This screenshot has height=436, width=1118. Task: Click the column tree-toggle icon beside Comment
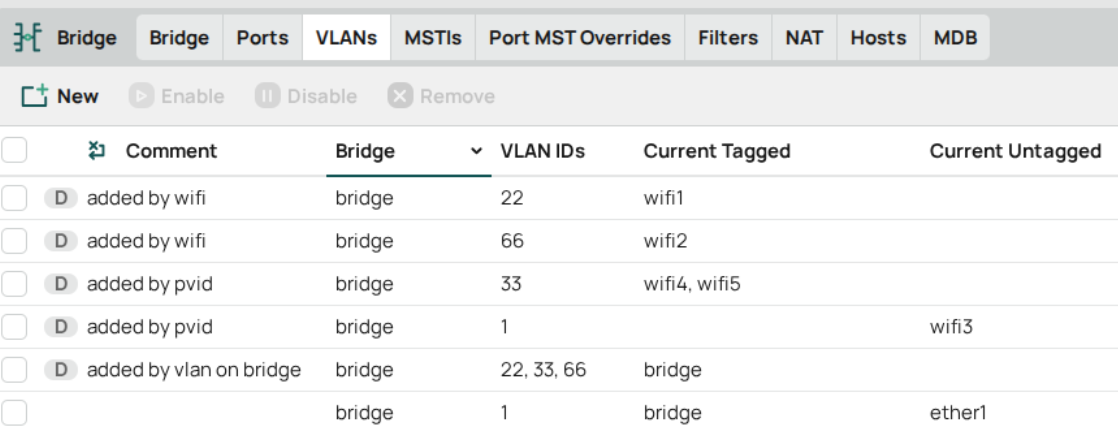click(x=97, y=151)
